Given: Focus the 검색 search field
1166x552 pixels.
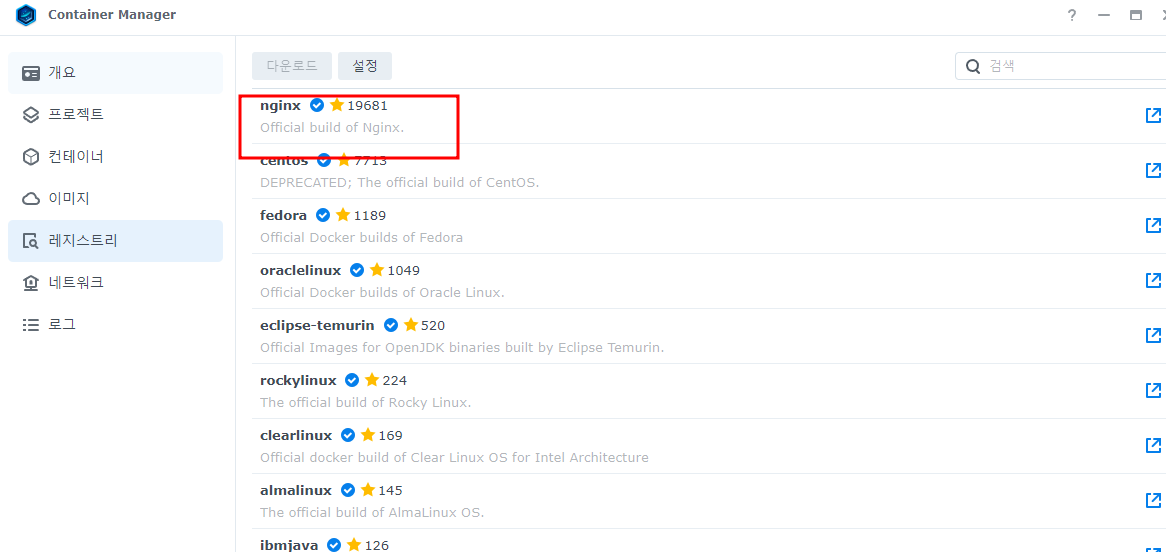Looking at the screenshot, I should (1060, 65).
